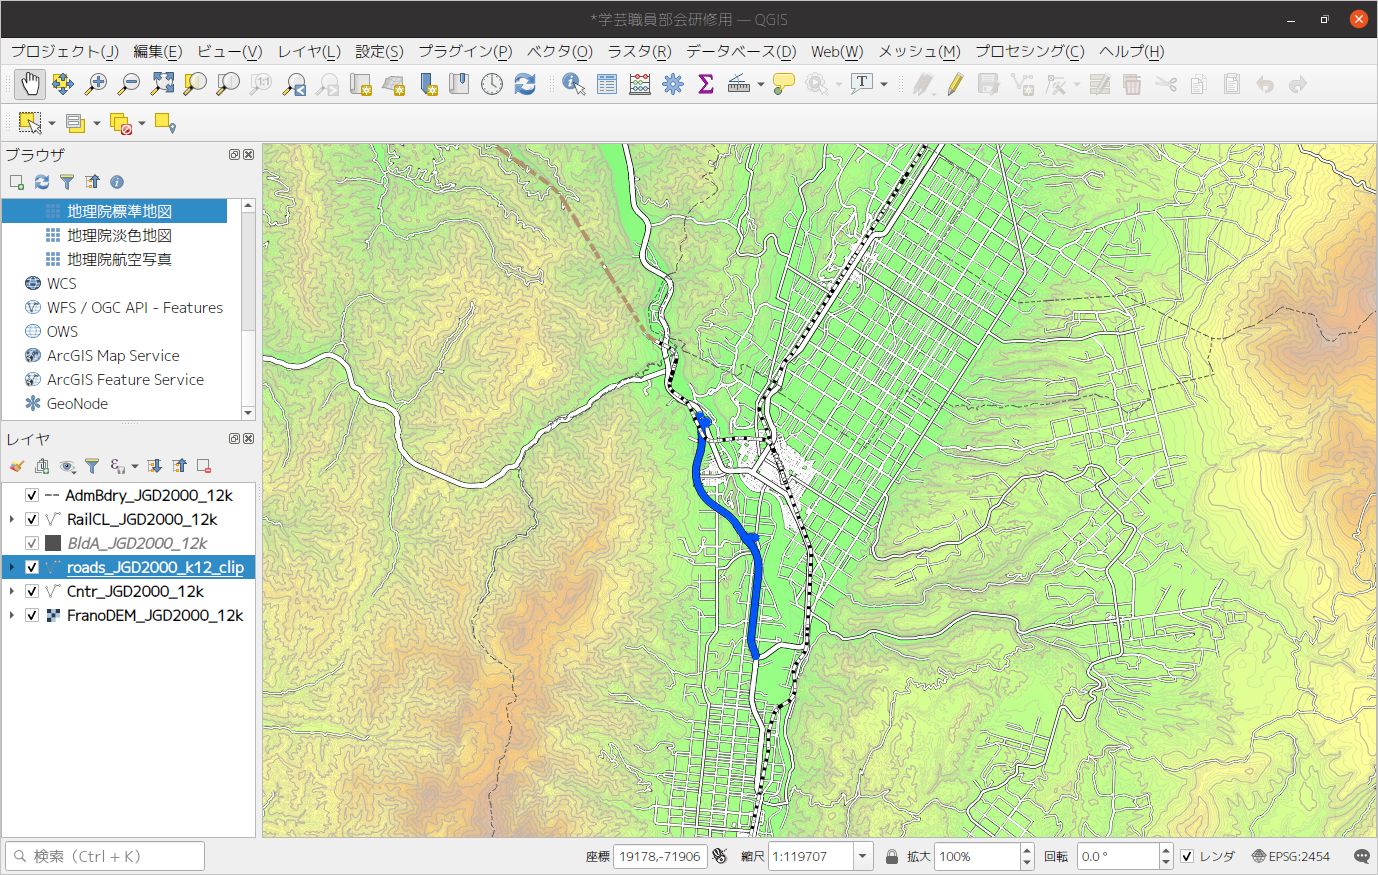Viewport: 1378px width, 875px height.
Task: Click EPSG:2454 CRS button
Action: 1290,856
